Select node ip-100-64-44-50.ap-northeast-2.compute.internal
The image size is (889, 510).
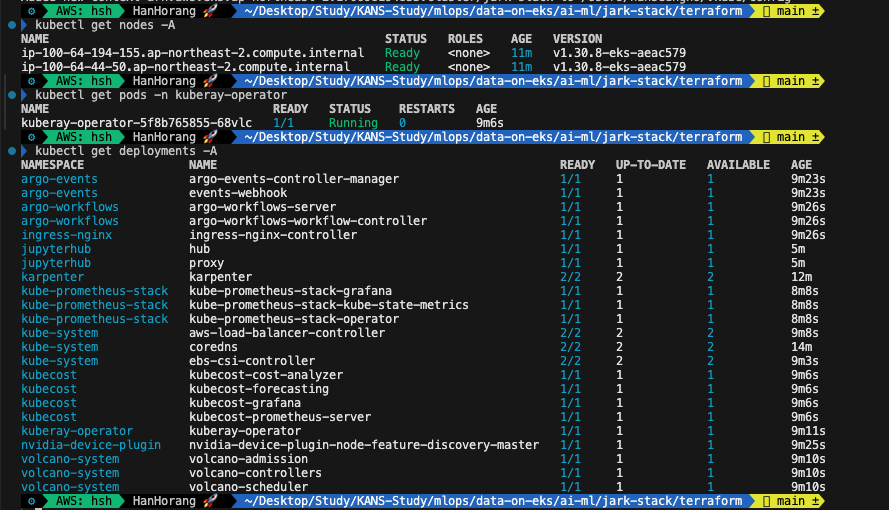(185, 67)
